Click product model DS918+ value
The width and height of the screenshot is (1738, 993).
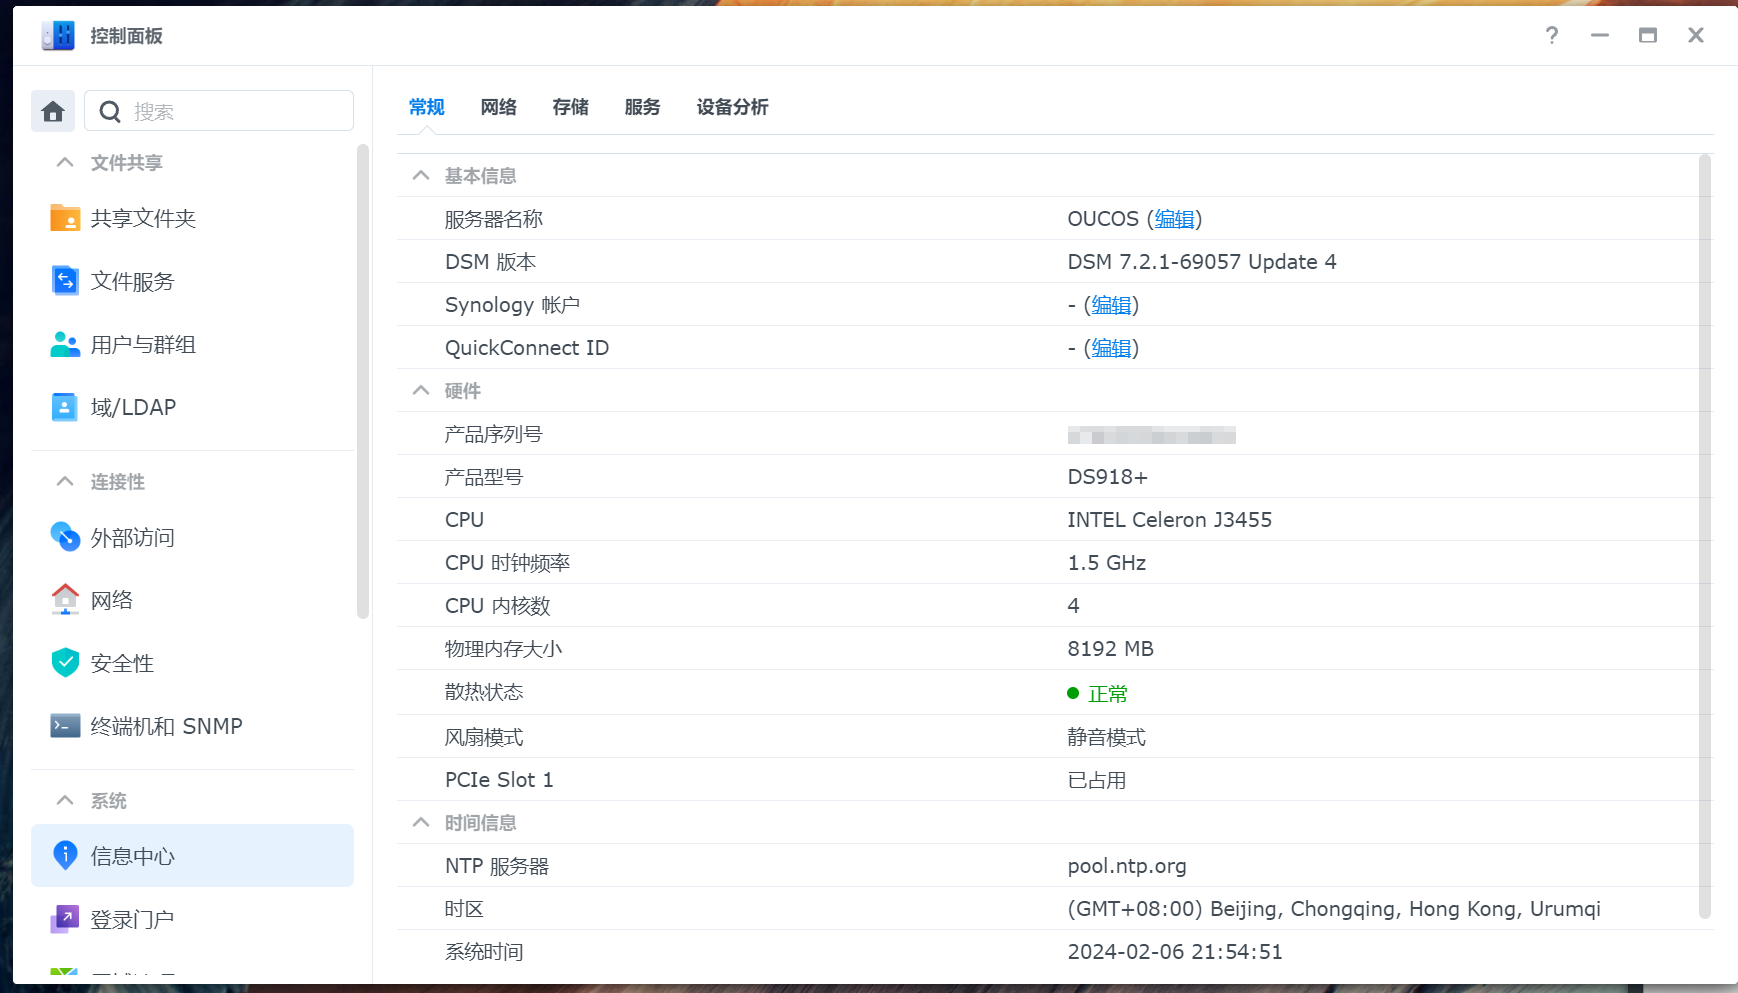(1107, 477)
